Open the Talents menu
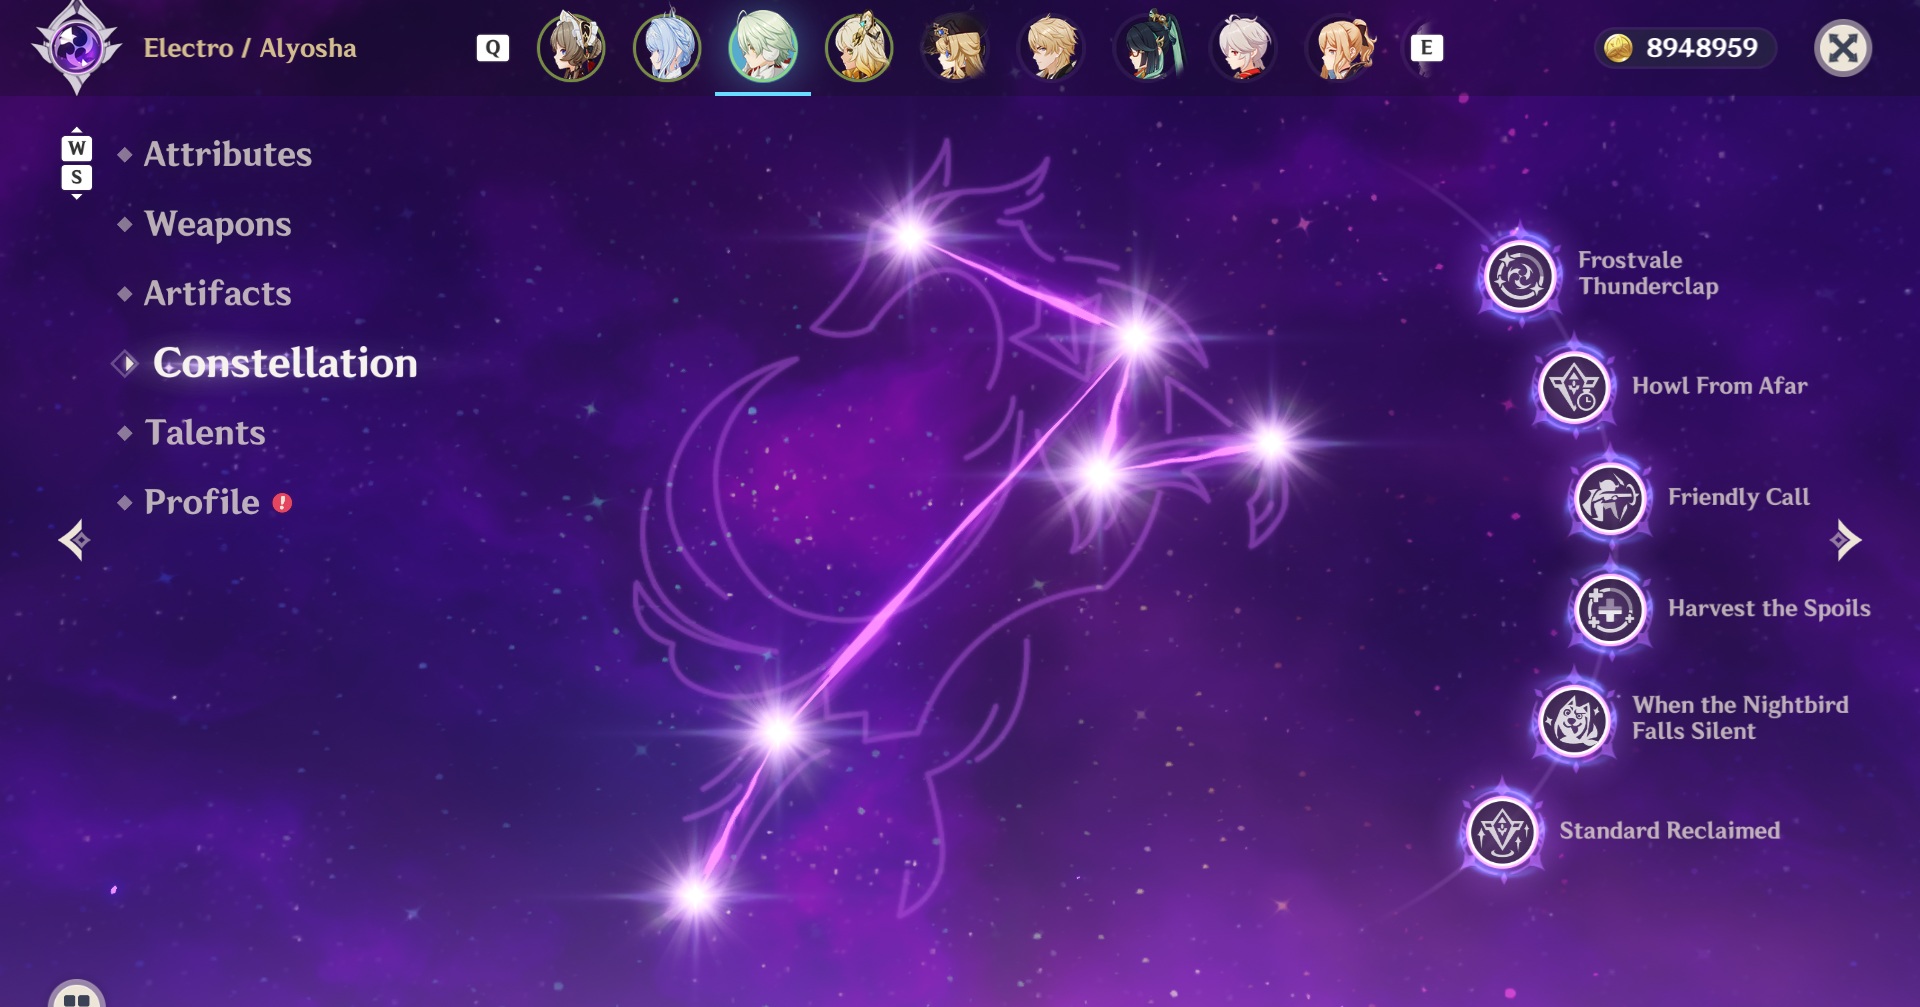This screenshot has height=1007, width=1920. coord(205,432)
